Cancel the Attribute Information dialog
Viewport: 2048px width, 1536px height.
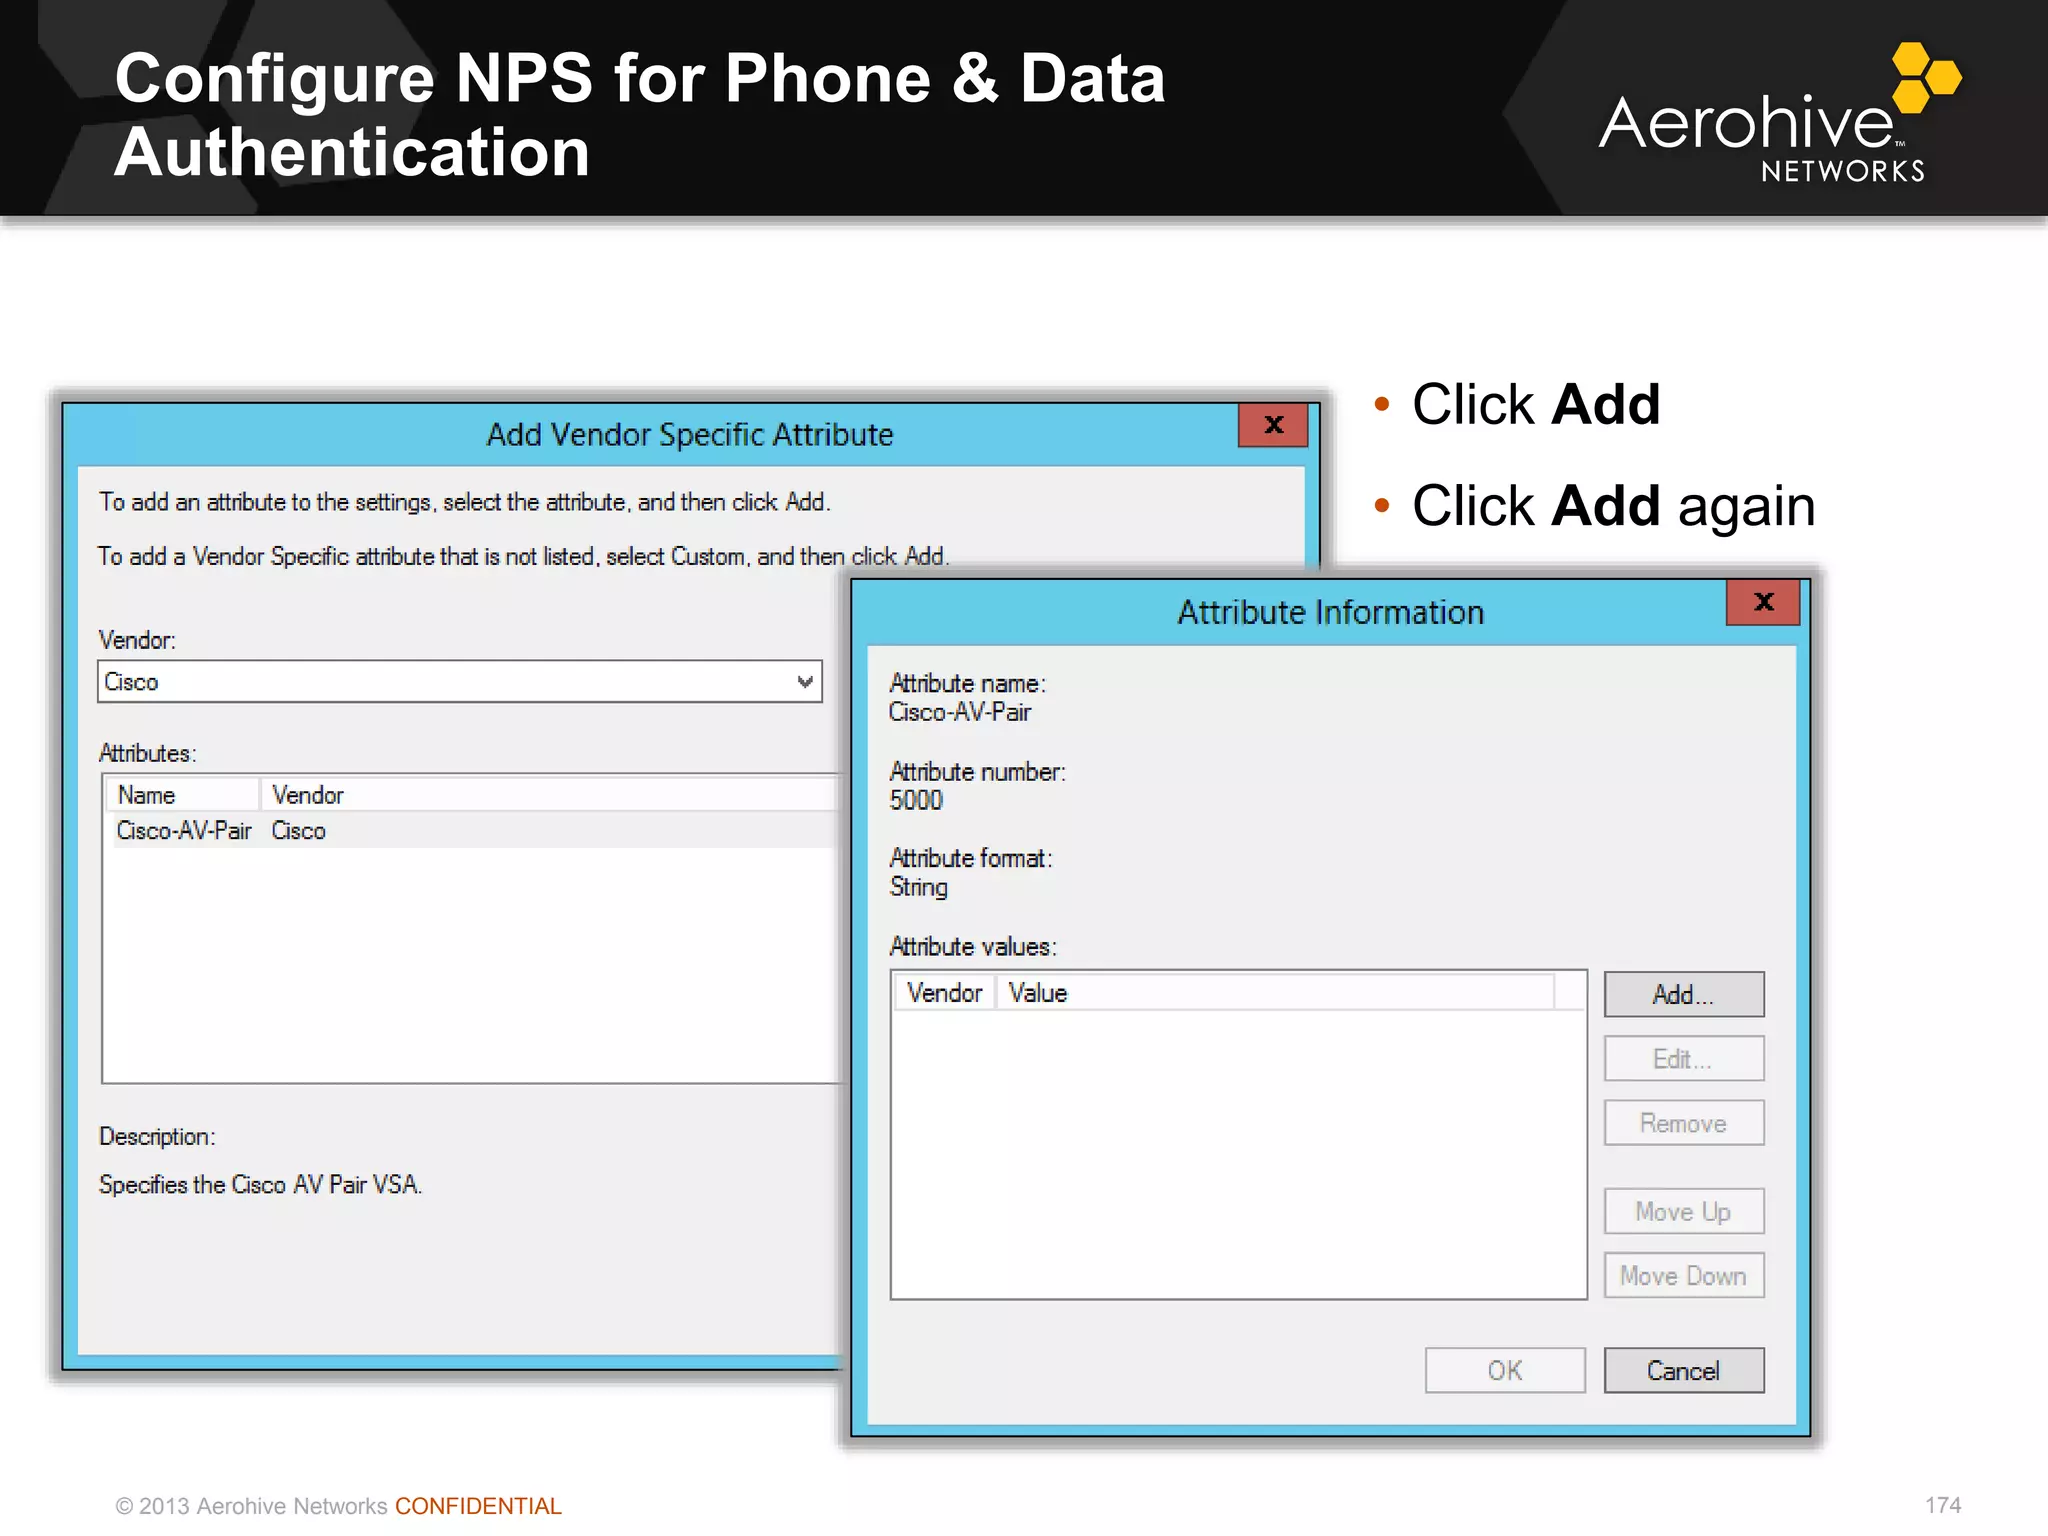[1684, 1370]
